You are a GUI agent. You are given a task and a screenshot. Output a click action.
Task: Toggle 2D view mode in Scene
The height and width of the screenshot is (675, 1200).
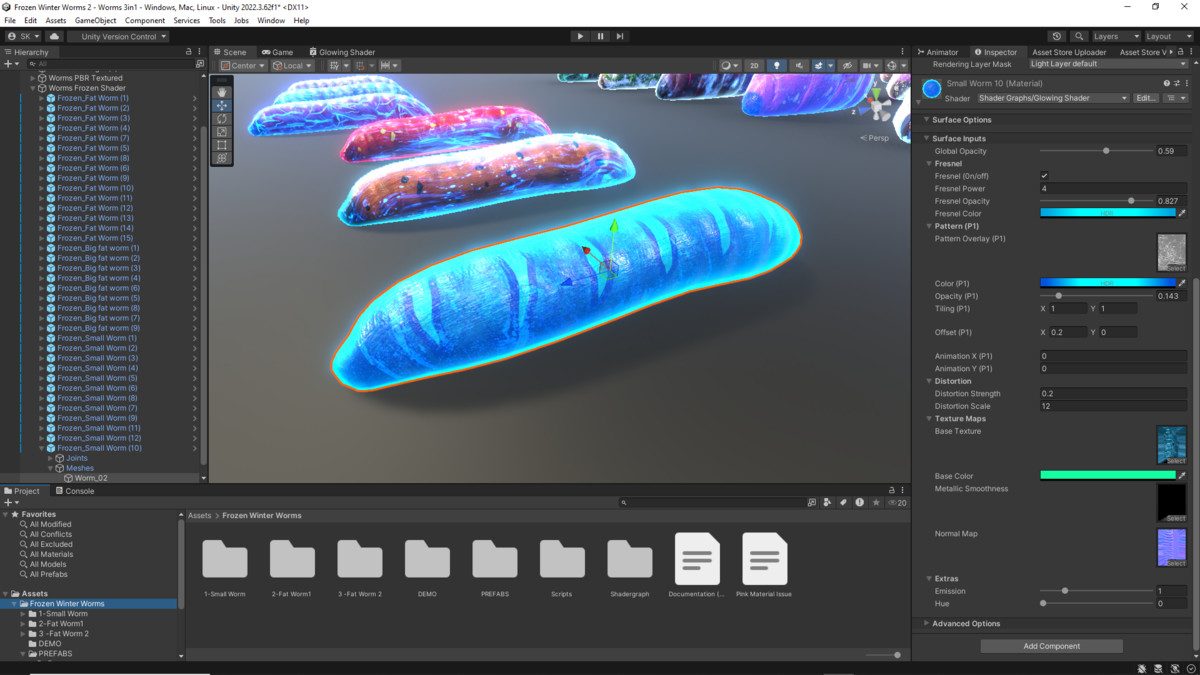pos(754,66)
